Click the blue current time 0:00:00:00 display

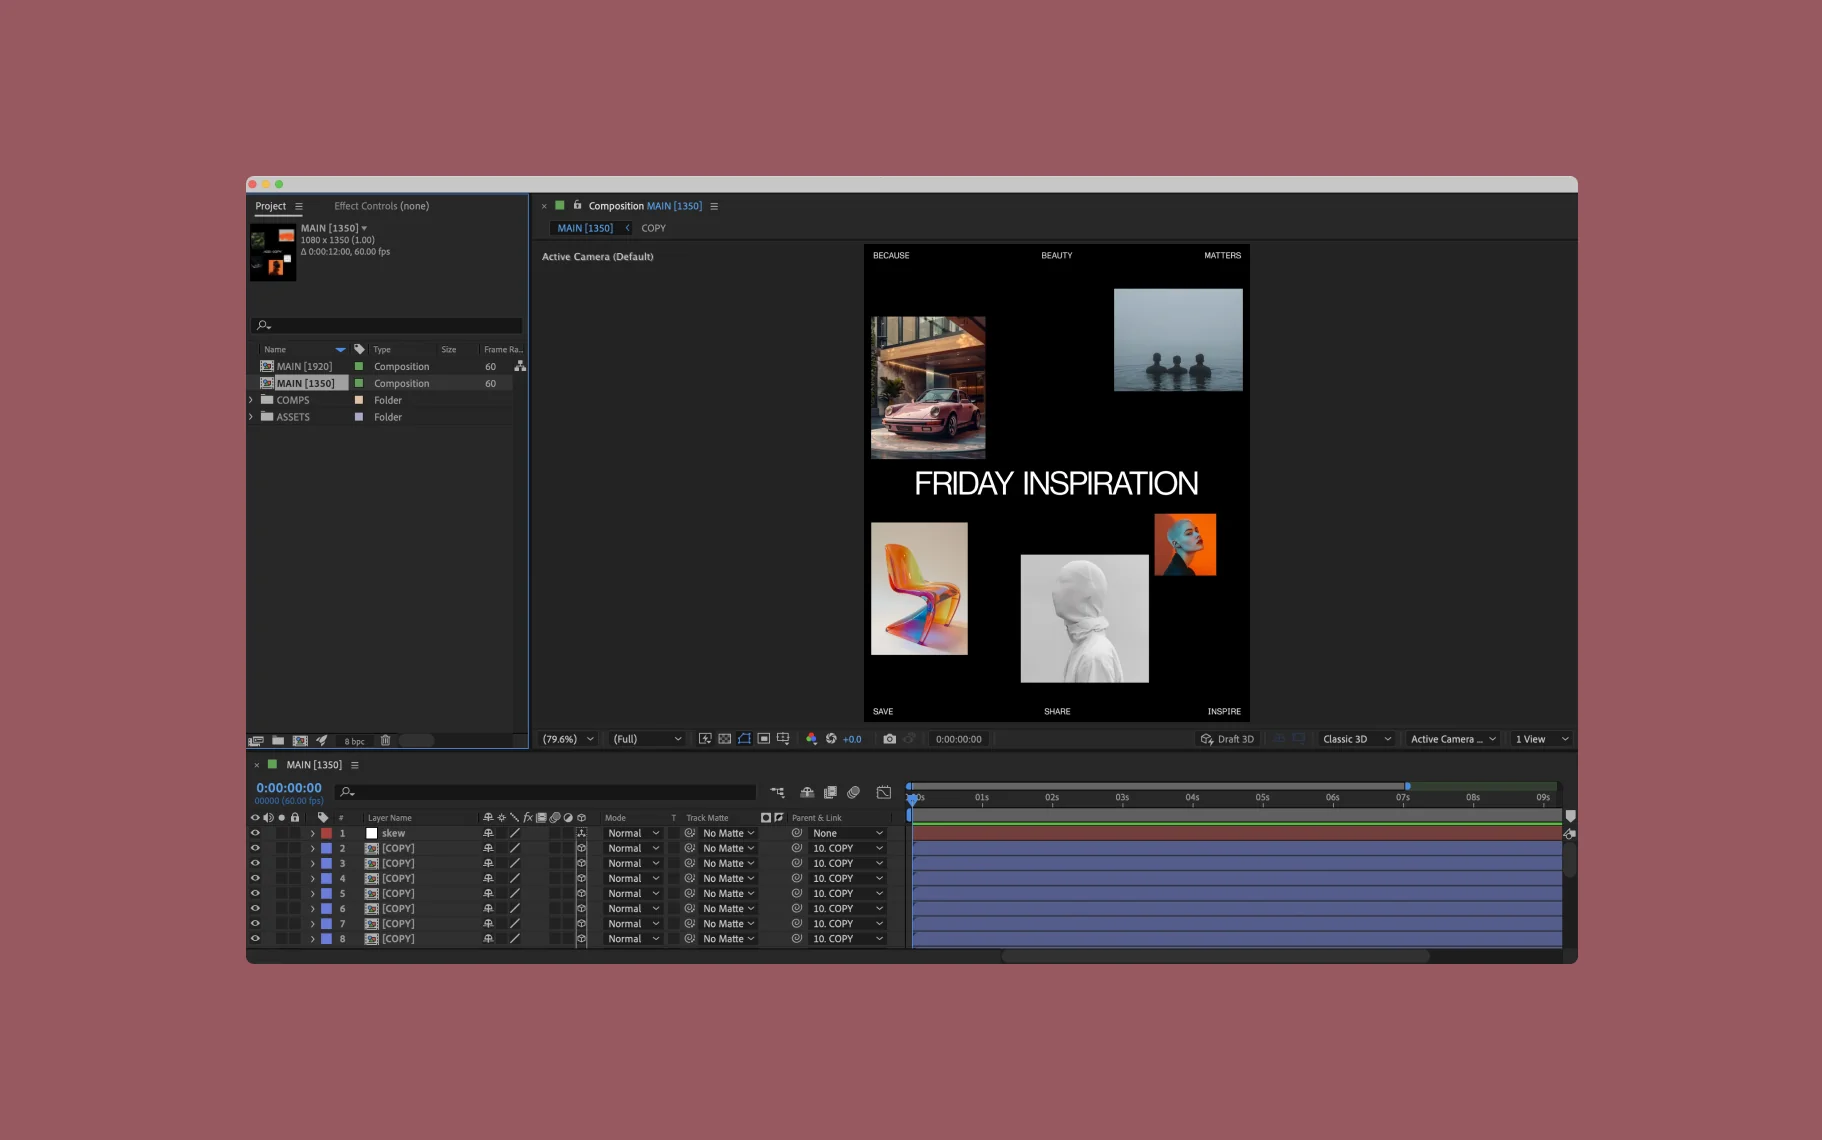tap(288, 788)
